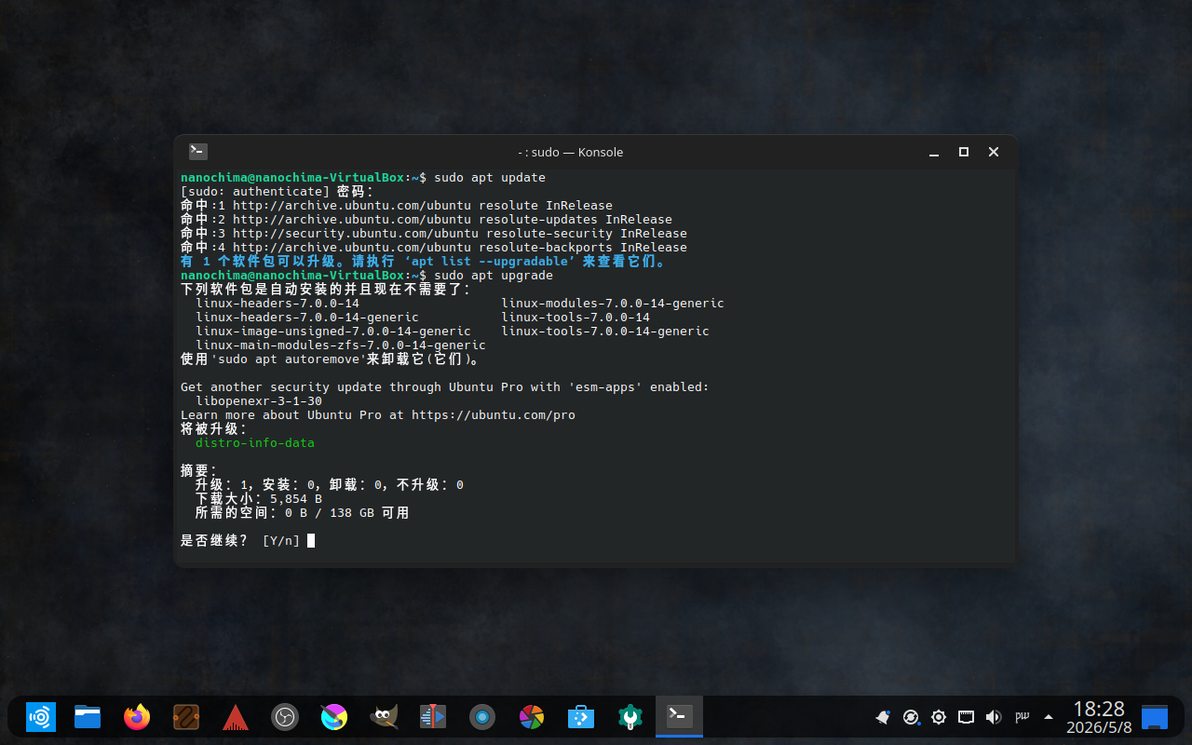Click the '[sudo: authenticate] 密码:' line

[x=277, y=192]
